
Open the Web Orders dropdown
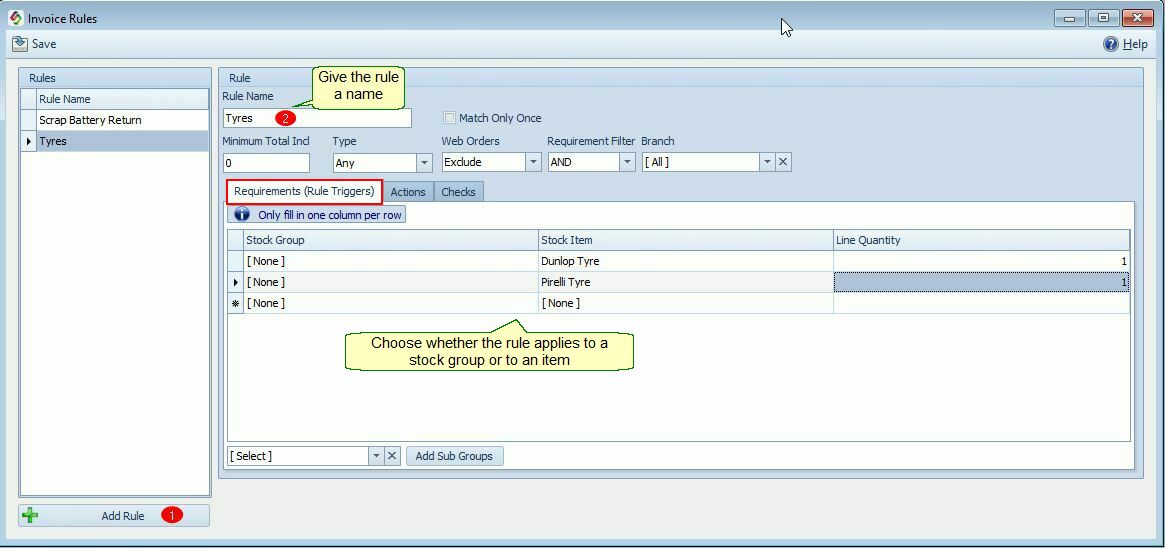point(533,162)
